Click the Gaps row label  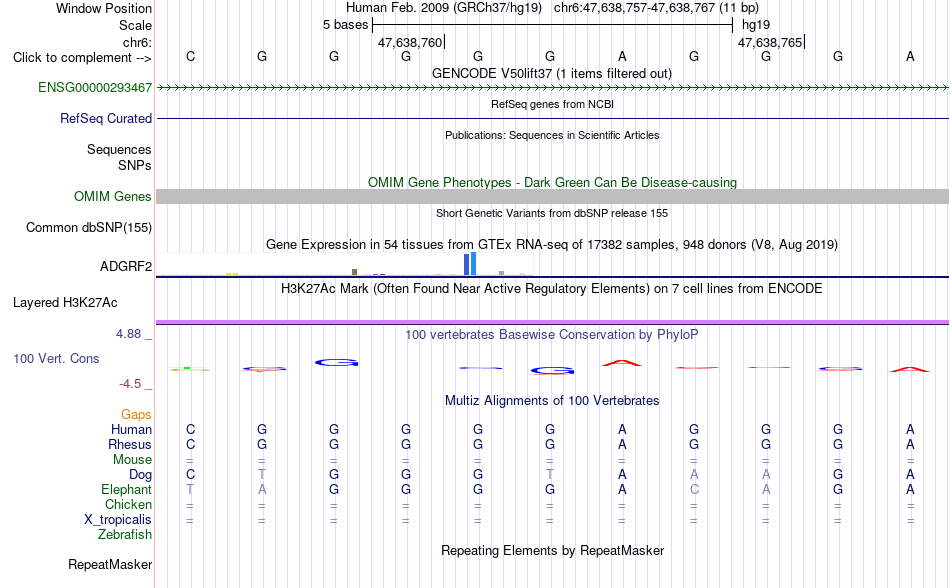click(136, 415)
